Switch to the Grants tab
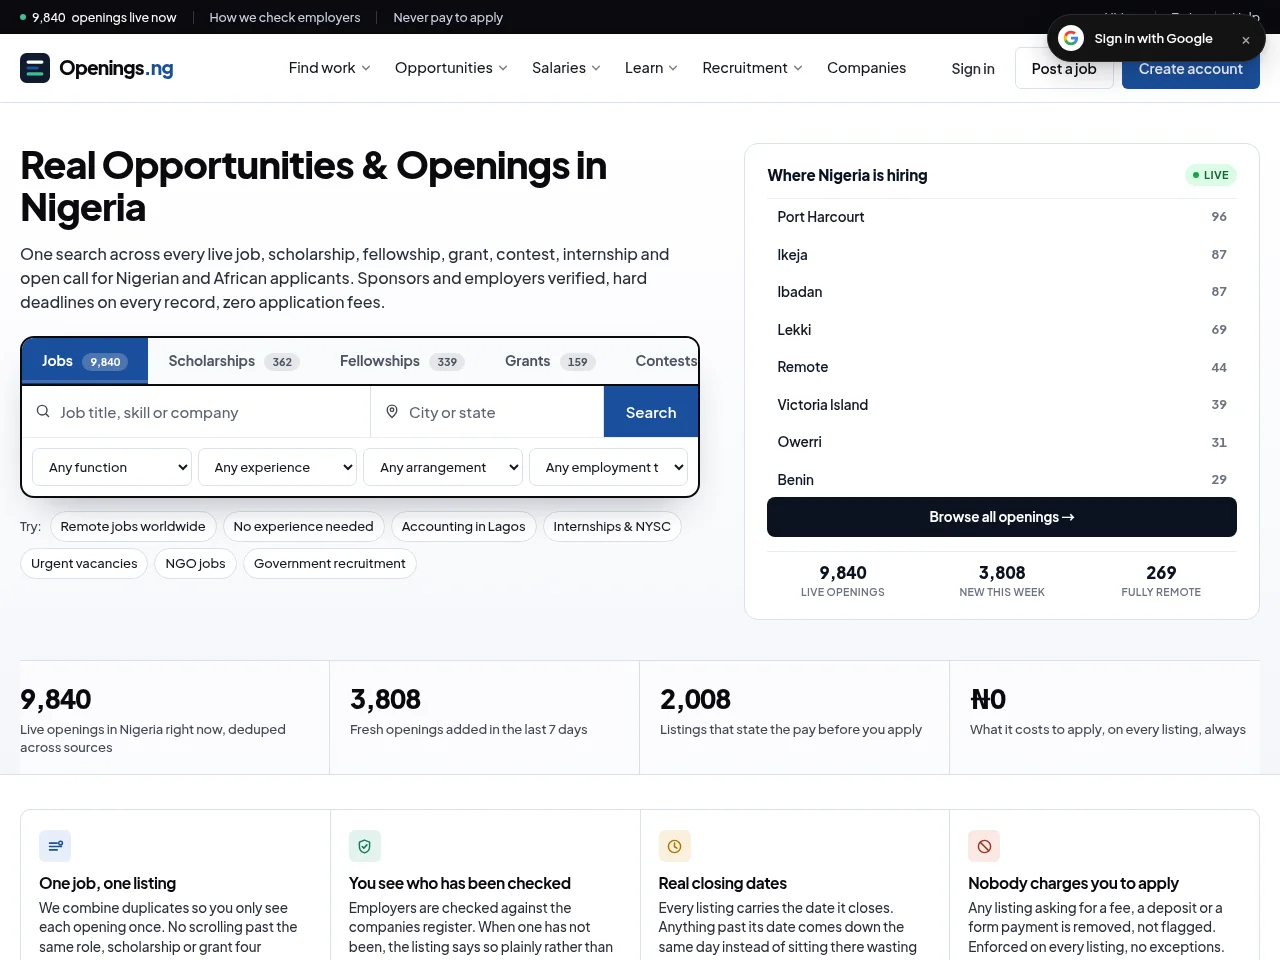This screenshot has width=1280, height=960. click(550, 361)
